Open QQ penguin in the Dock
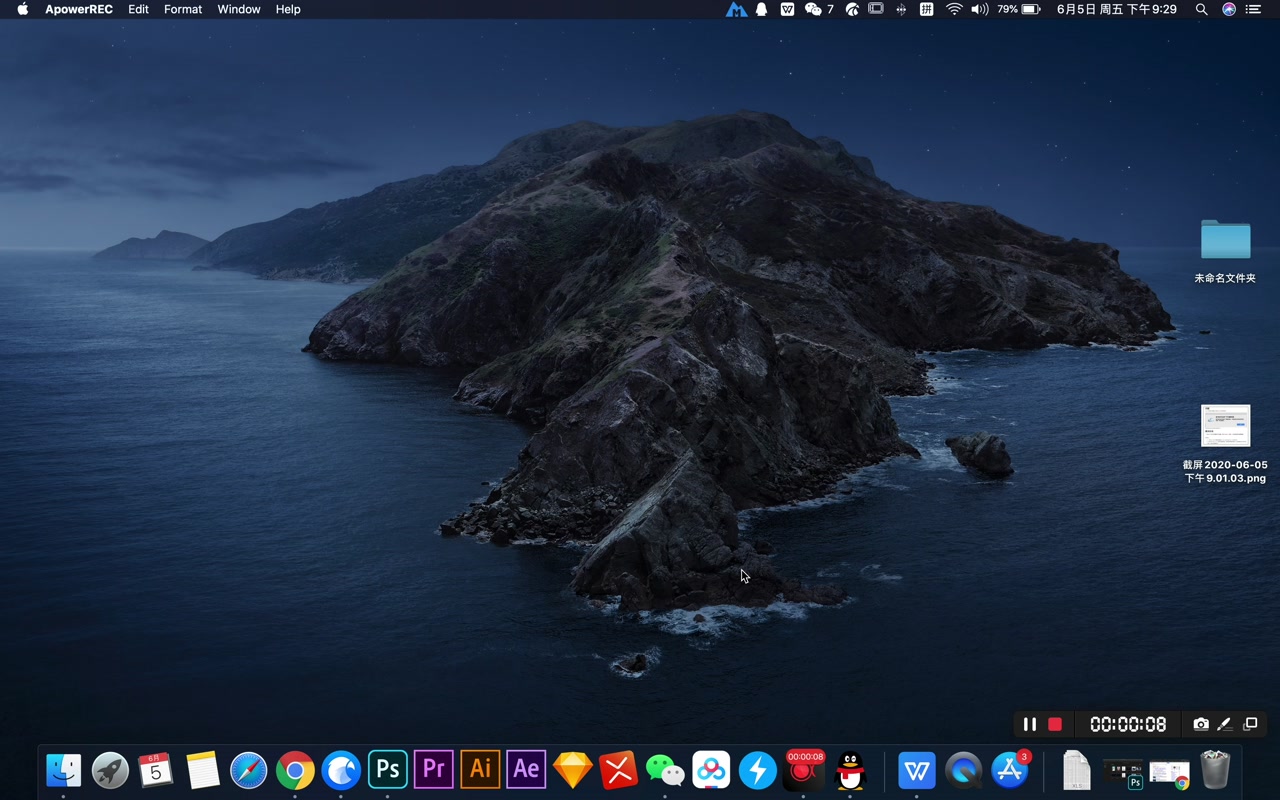Image resolution: width=1280 pixels, height=800 pixels. [x=850, y=770]
